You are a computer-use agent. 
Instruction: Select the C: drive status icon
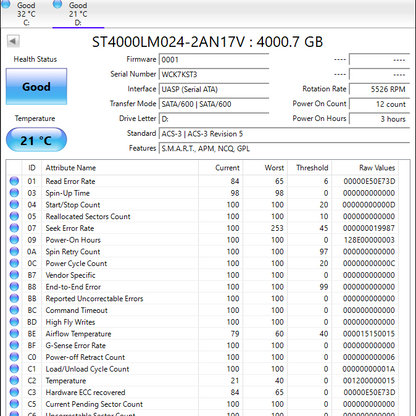6,4
